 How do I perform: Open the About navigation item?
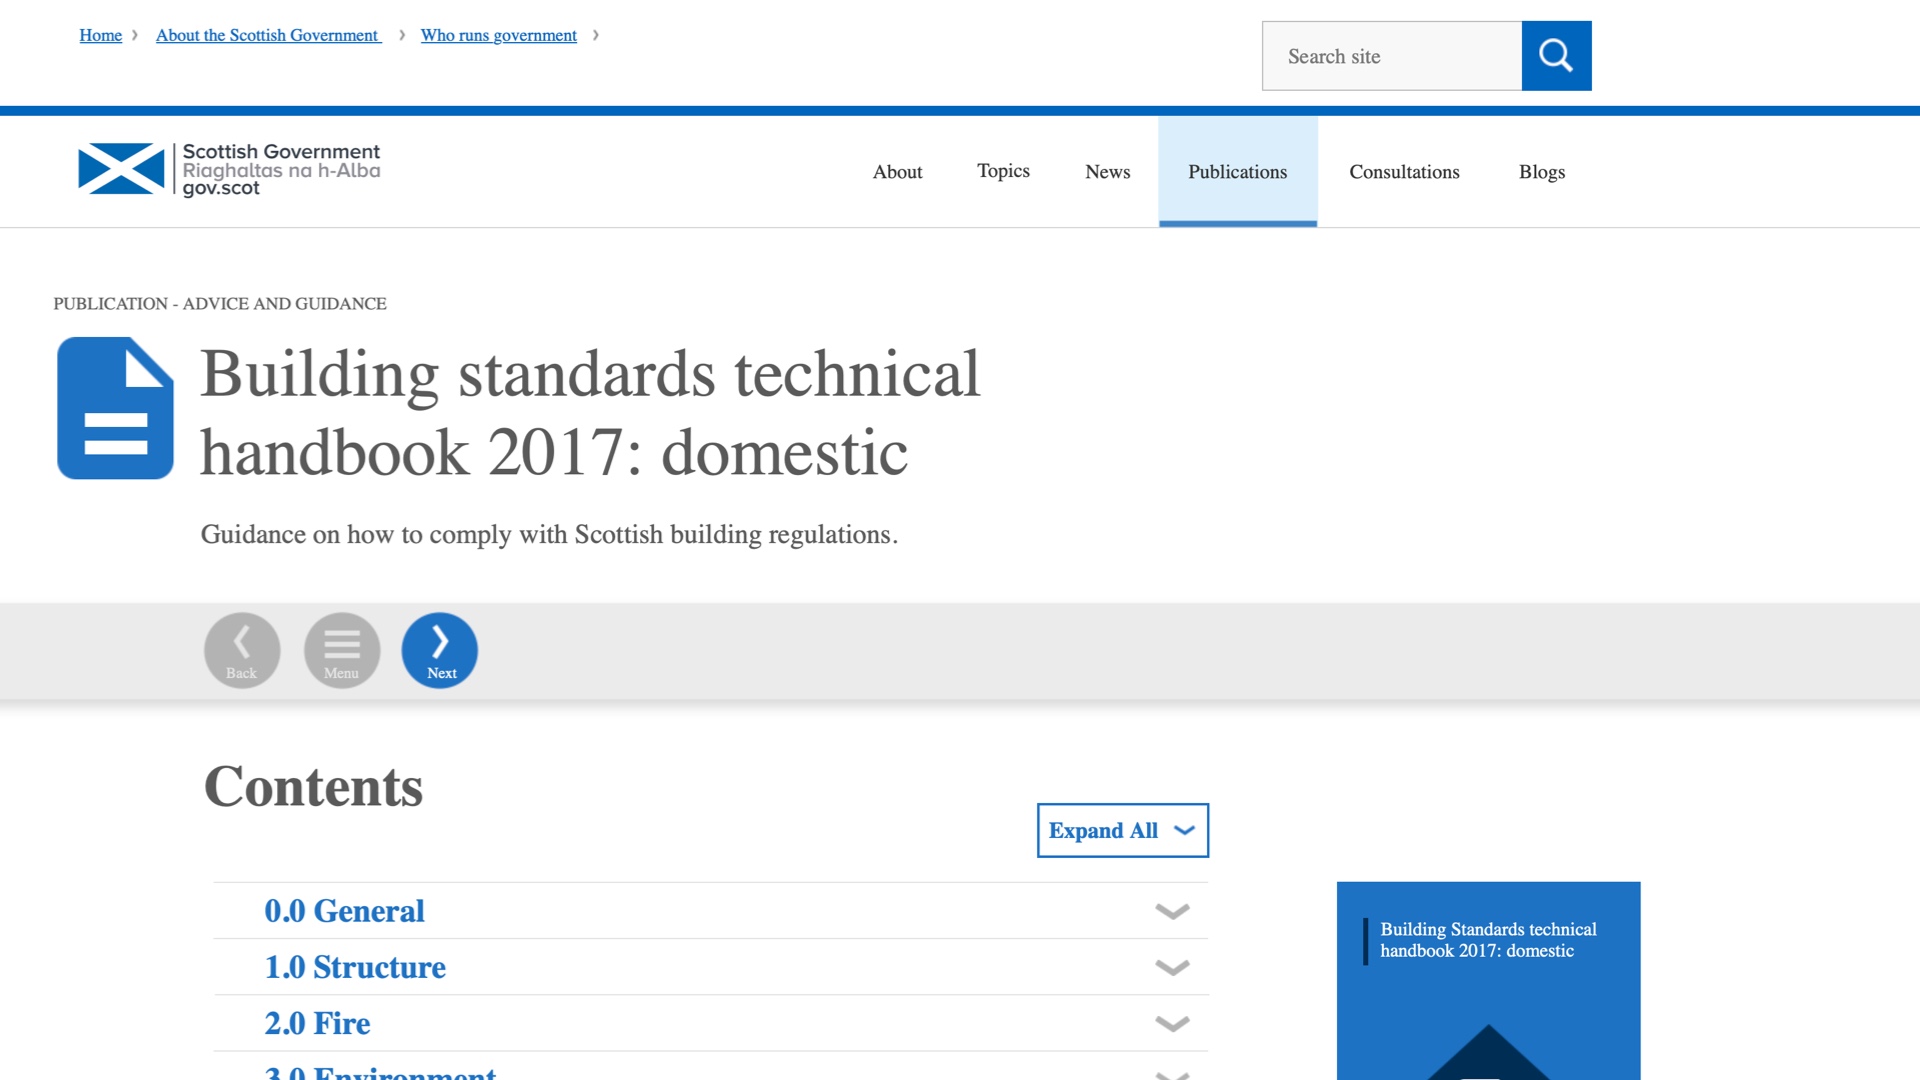point(897,172)
